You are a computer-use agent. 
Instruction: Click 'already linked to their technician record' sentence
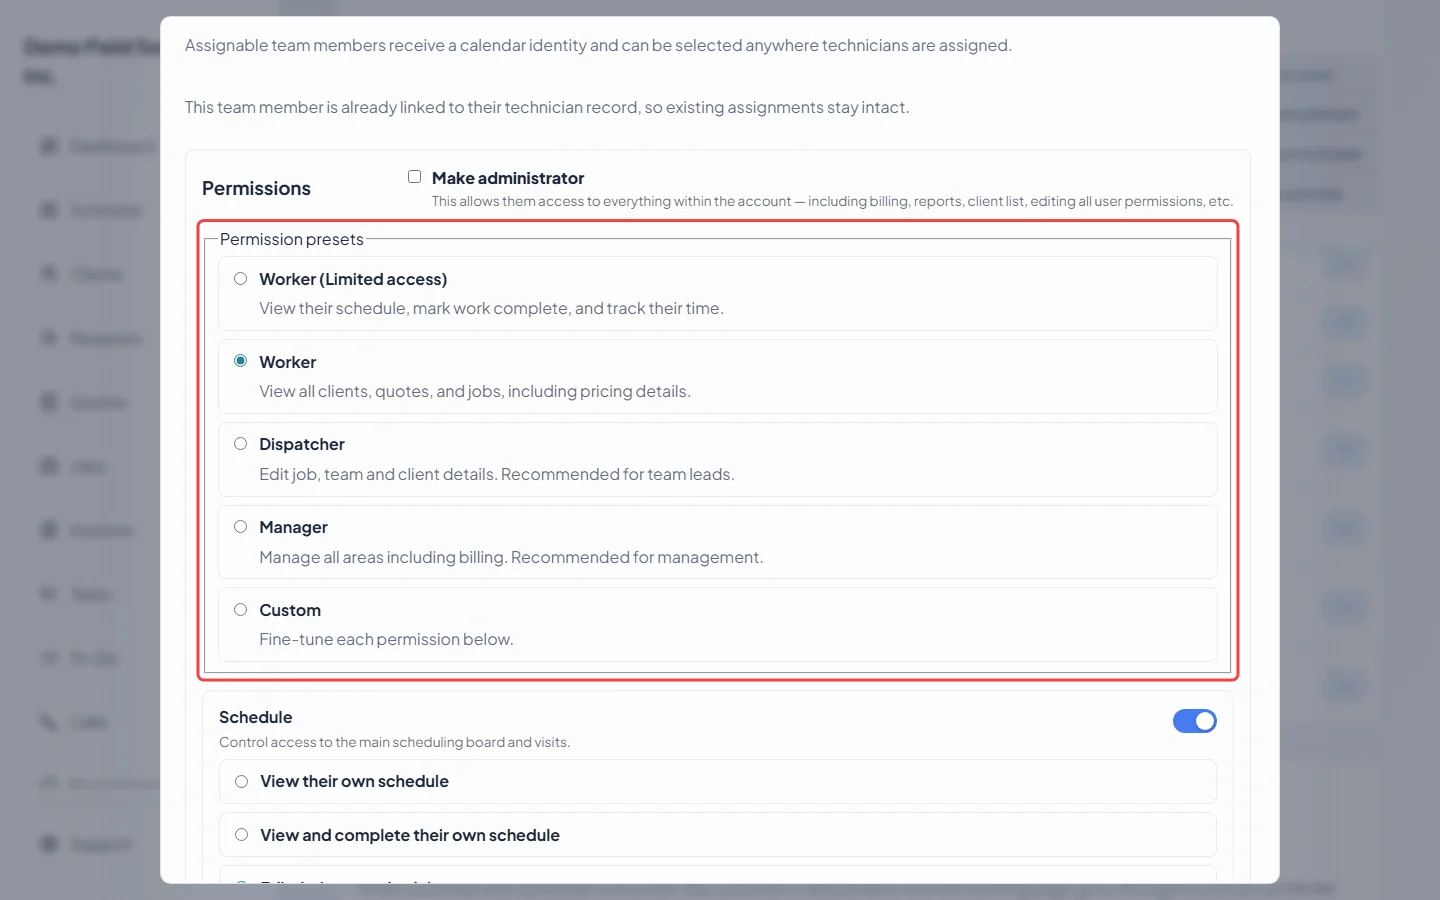tap(547, 107)
